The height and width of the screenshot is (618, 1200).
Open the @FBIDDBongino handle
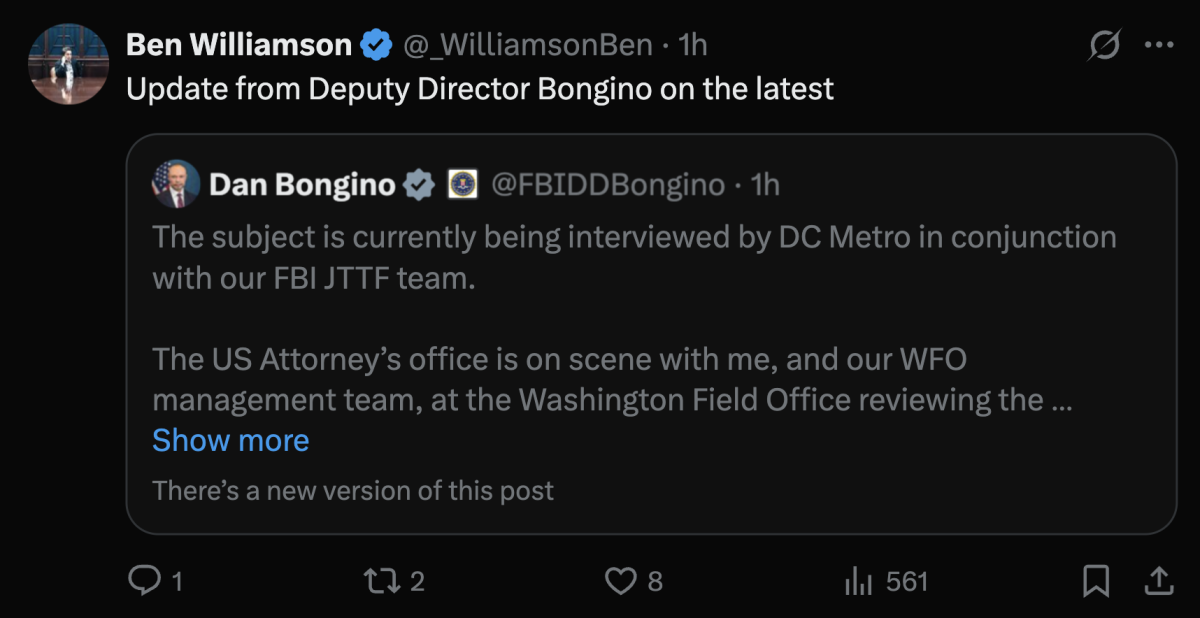pyautogui.click(x=606, y=185)
